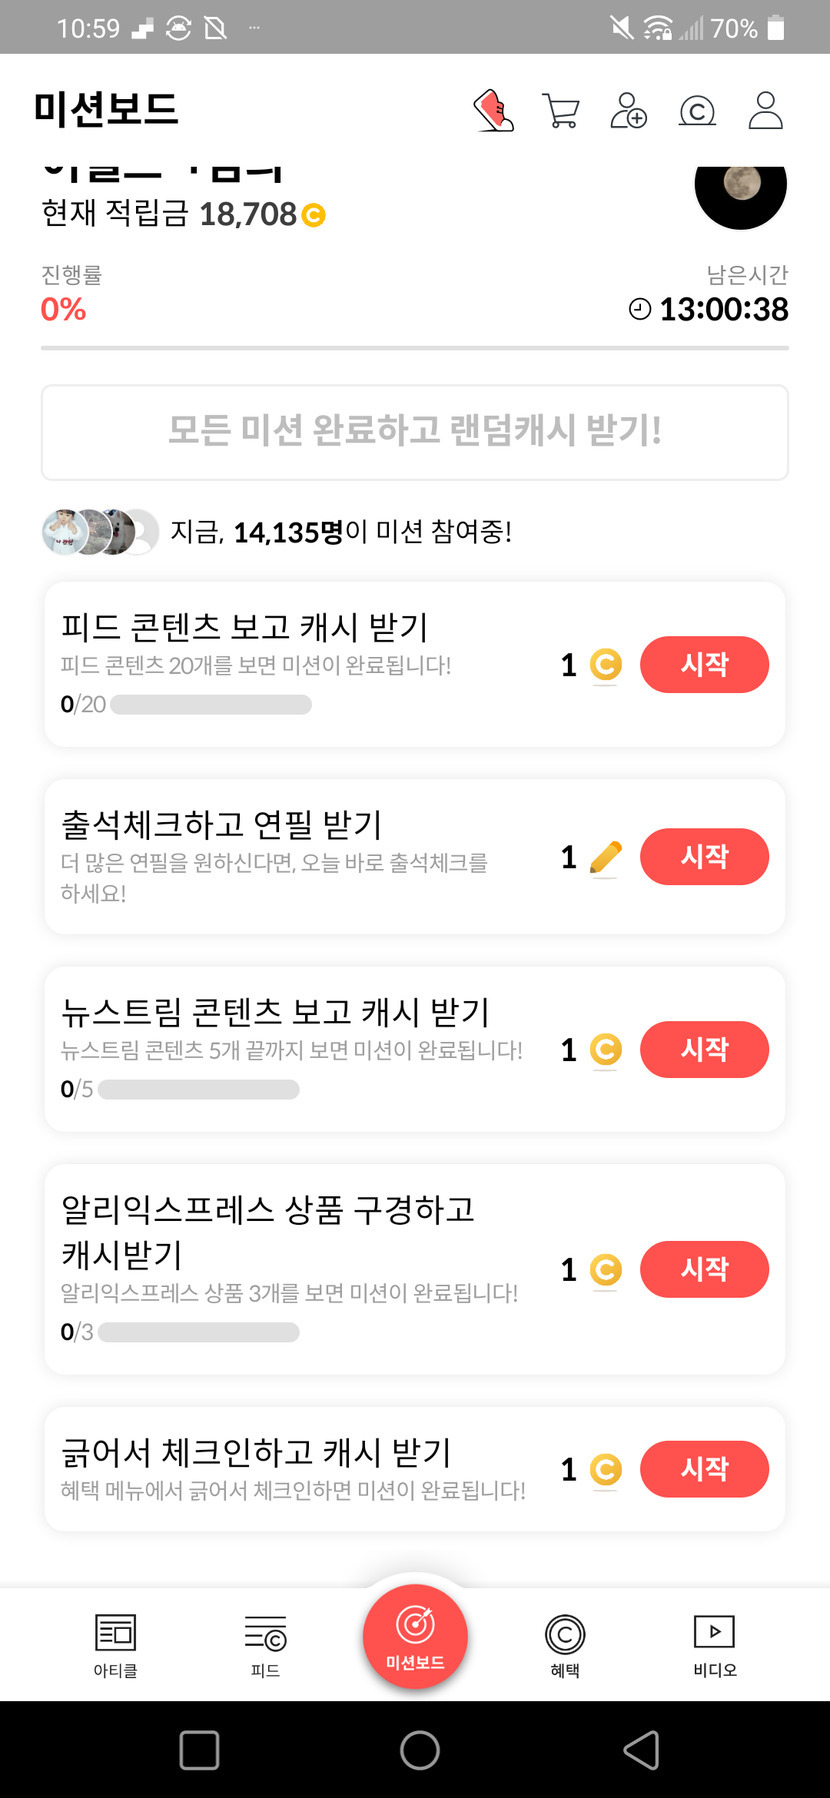Viewport: 830px width, 1798px height.
Task: Open the user profile icon
Action: click(x=765, y=110)
